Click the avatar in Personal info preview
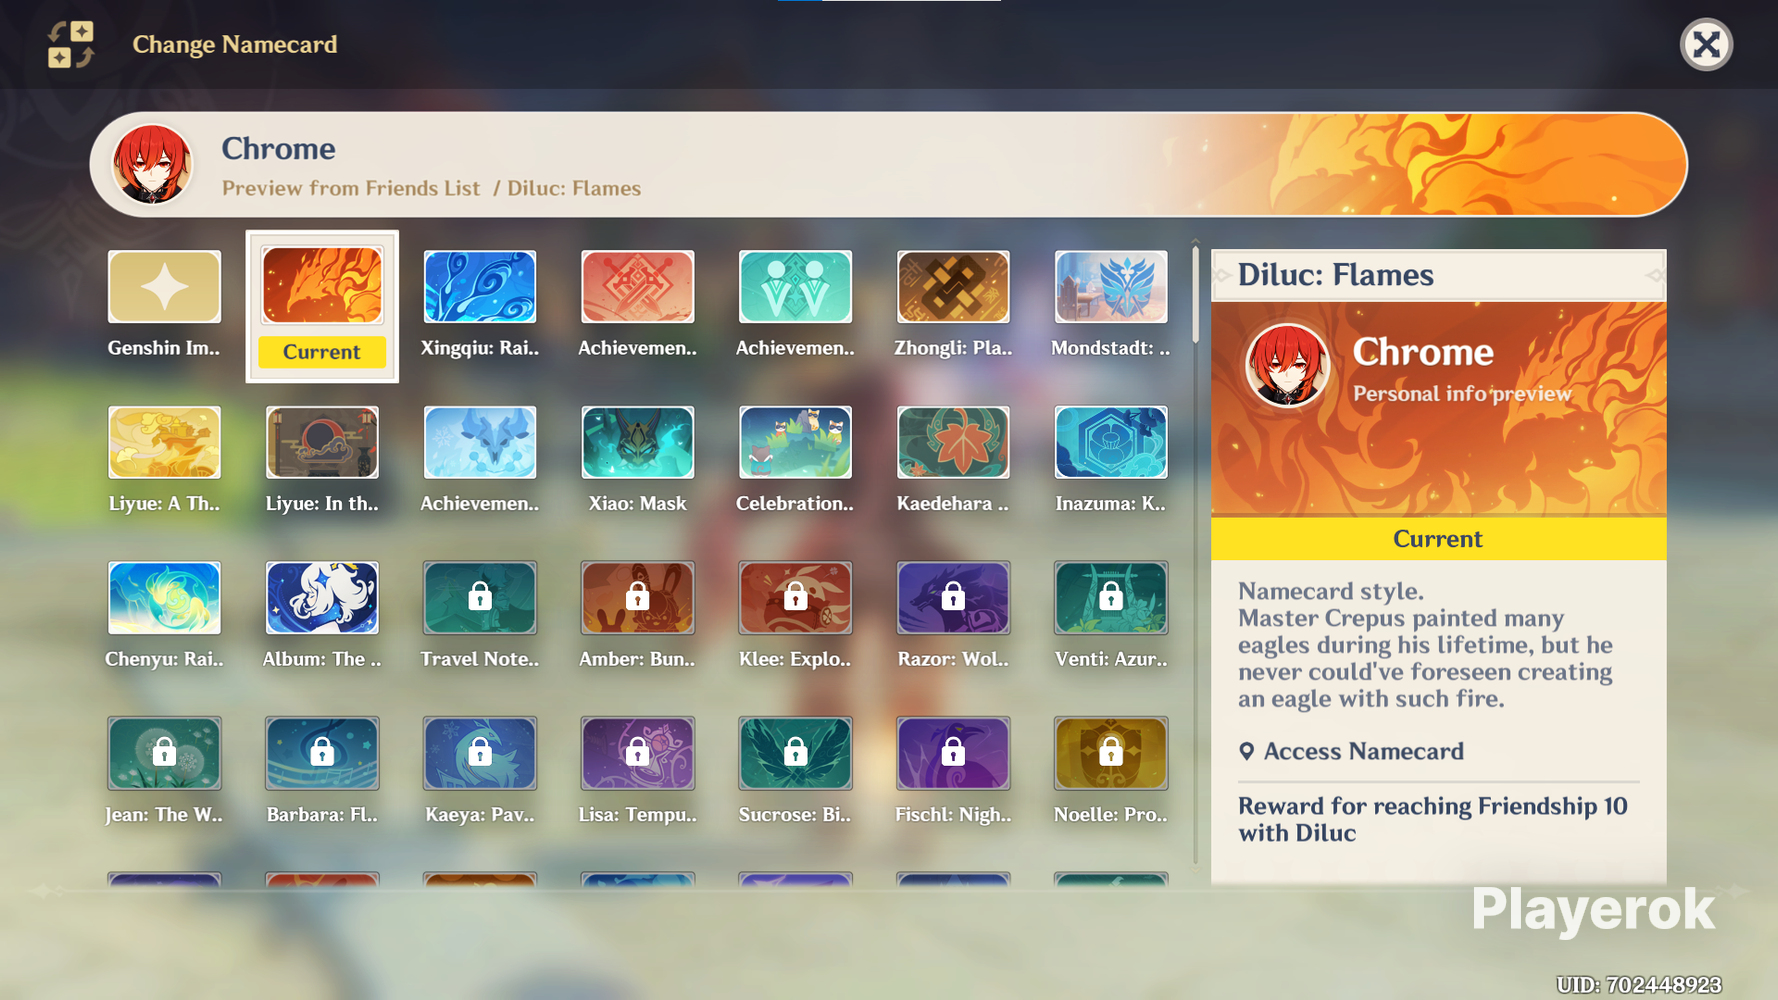Image resolution: width=1778 pixels, height=1000 pixels. tap(1287, 366)
